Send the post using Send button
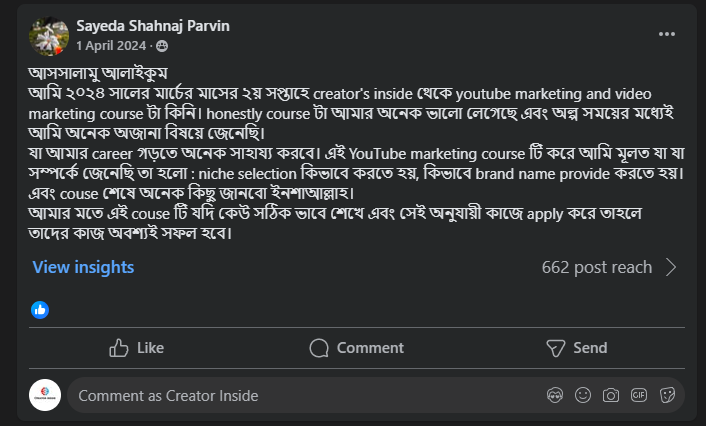 point(576,348)
